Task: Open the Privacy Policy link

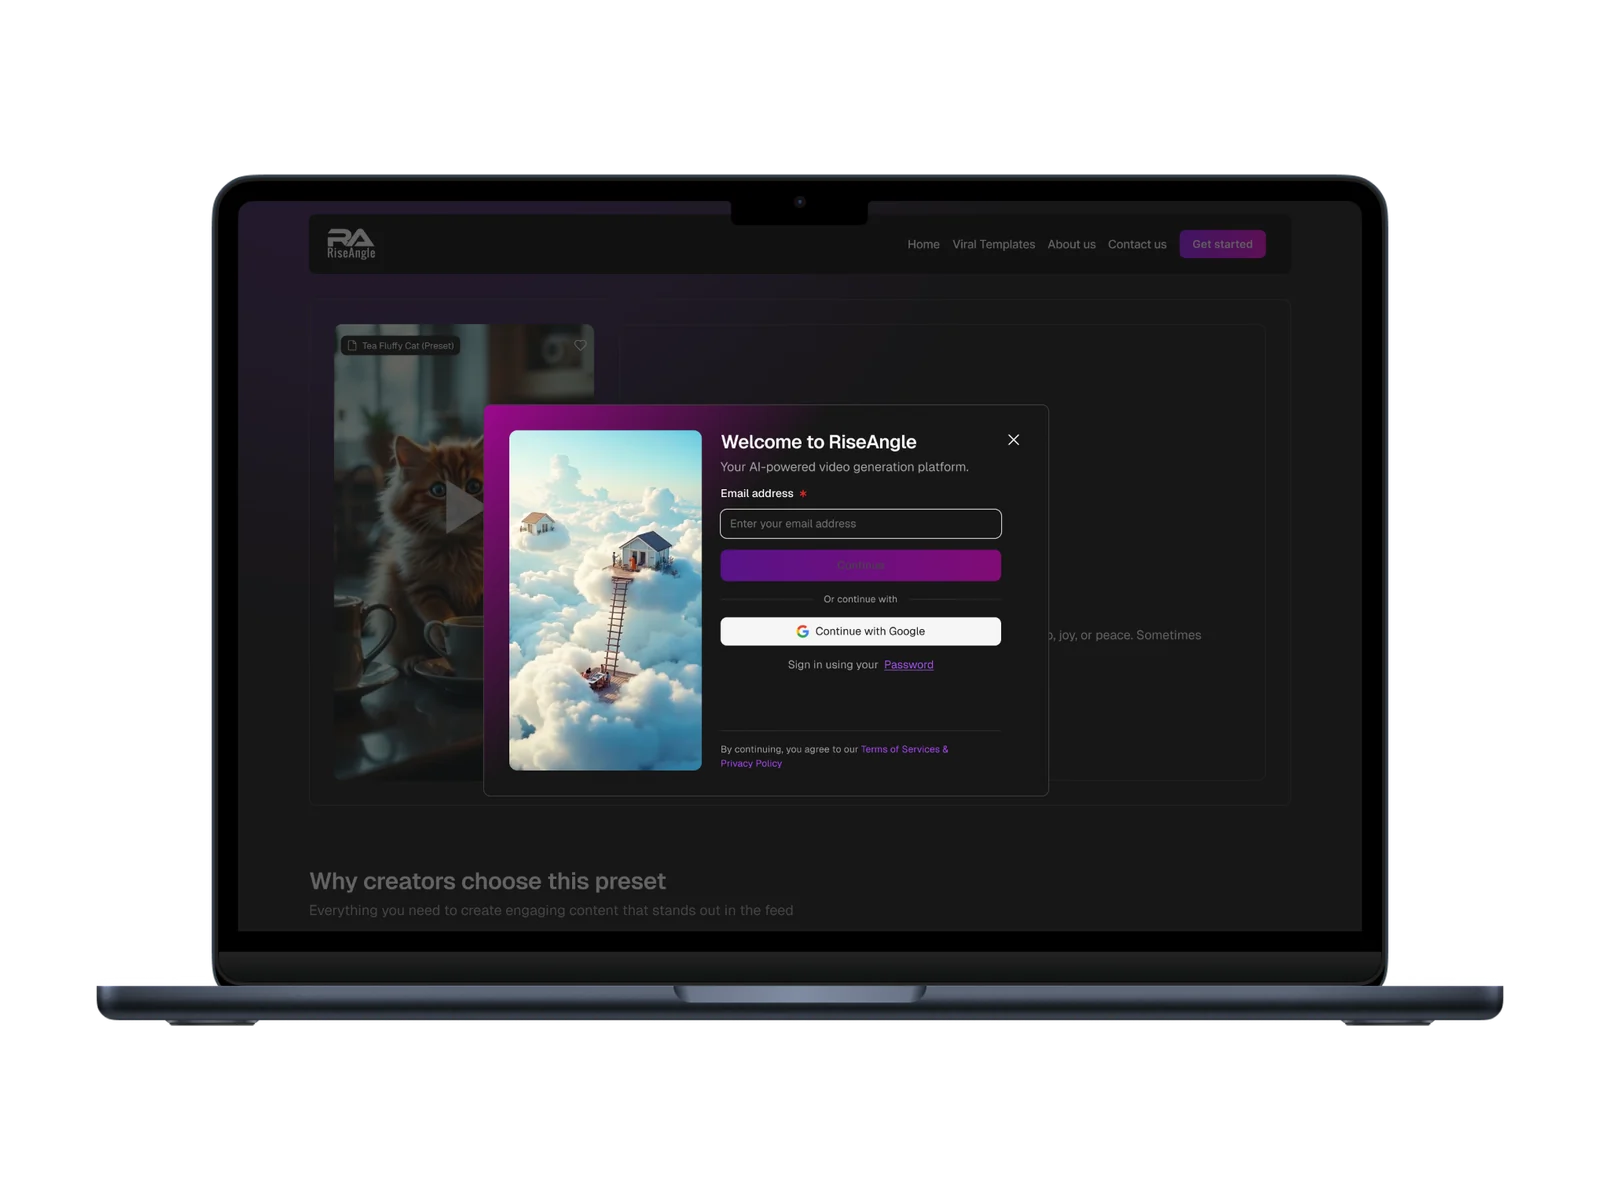Action: pyautogui.click(x=751, y=763)
